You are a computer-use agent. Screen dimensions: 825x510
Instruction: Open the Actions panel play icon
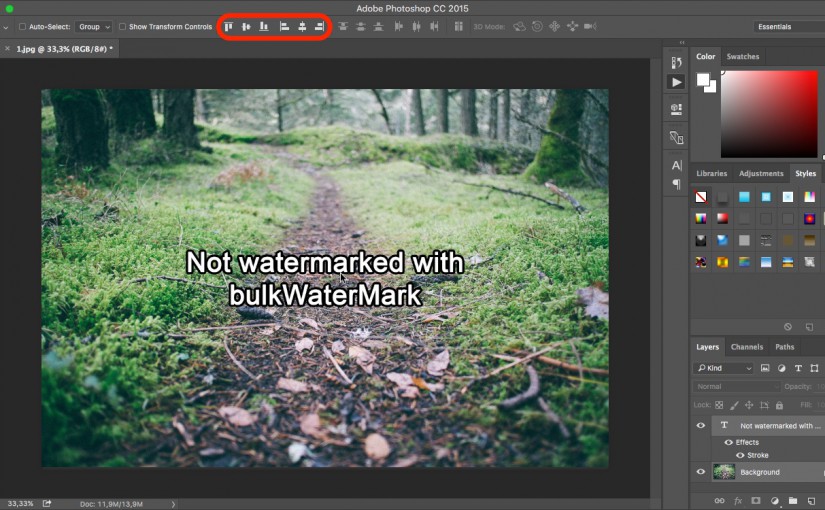(x=677, y=82)
